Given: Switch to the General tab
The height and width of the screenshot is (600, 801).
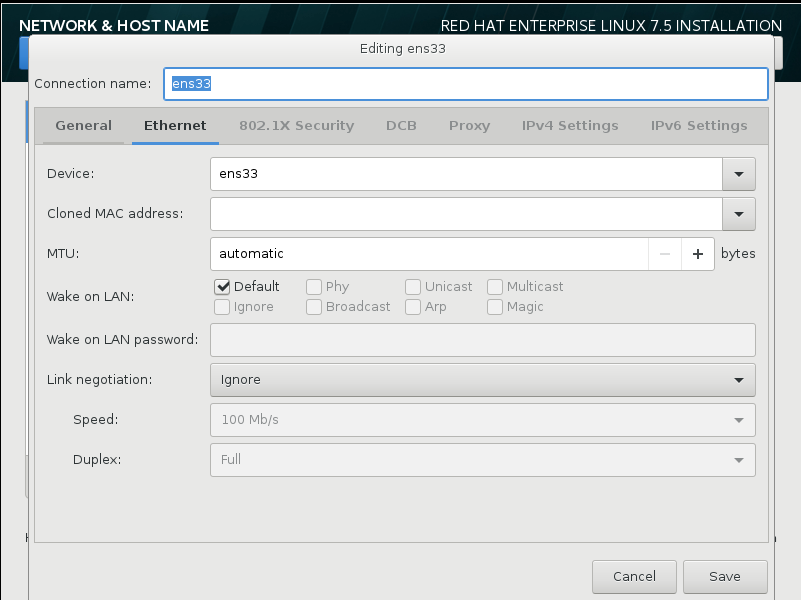Looking at the screenshot, I should tap(83, 126).
